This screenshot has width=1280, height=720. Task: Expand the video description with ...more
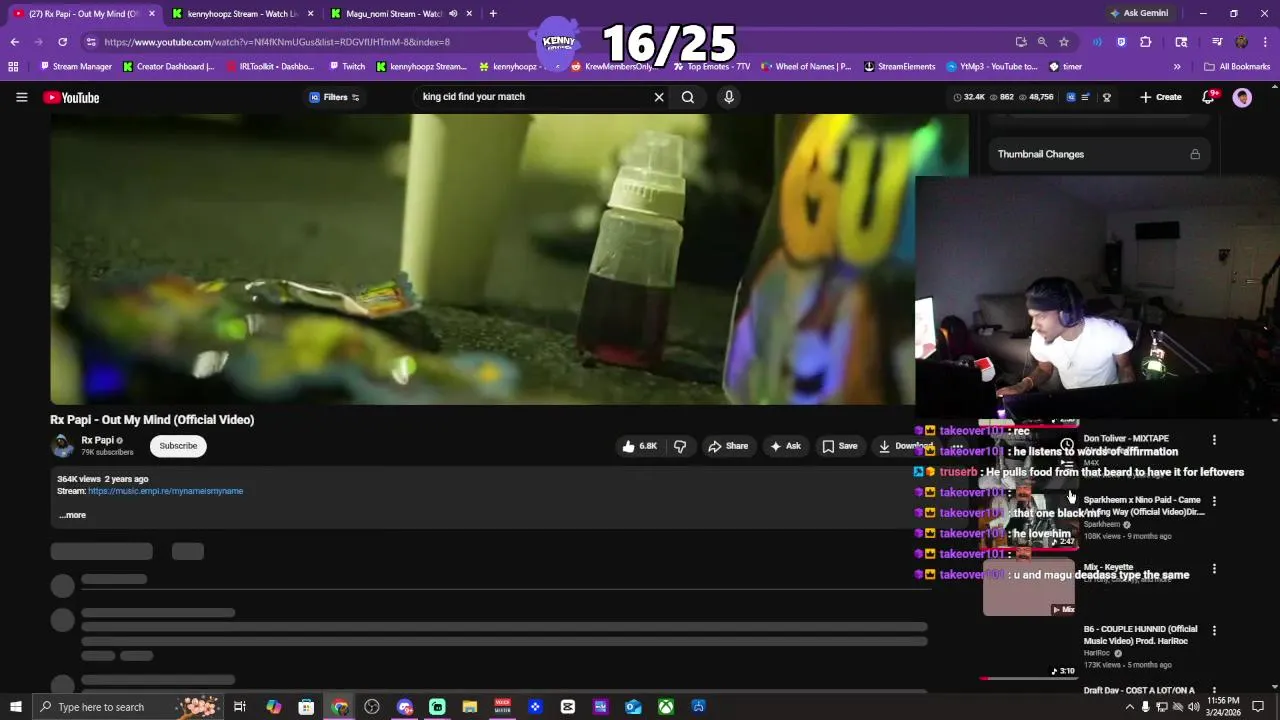[72, 515]
